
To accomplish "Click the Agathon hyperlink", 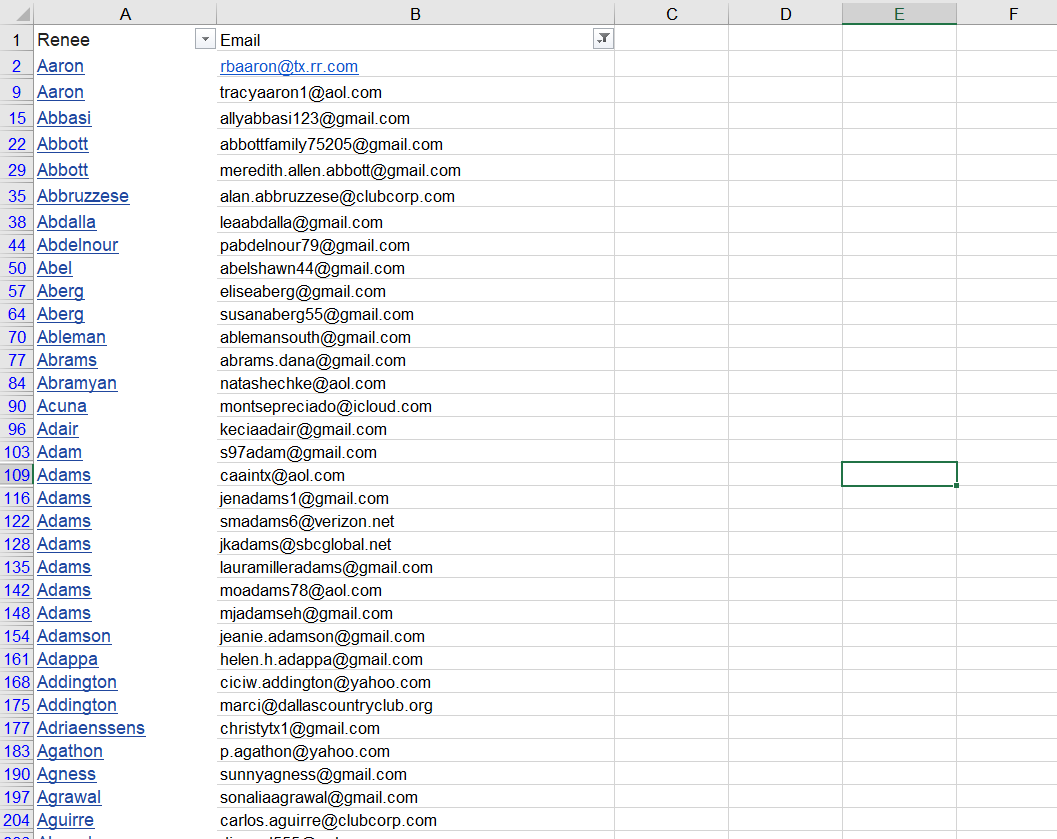I will tap(70, 751).
